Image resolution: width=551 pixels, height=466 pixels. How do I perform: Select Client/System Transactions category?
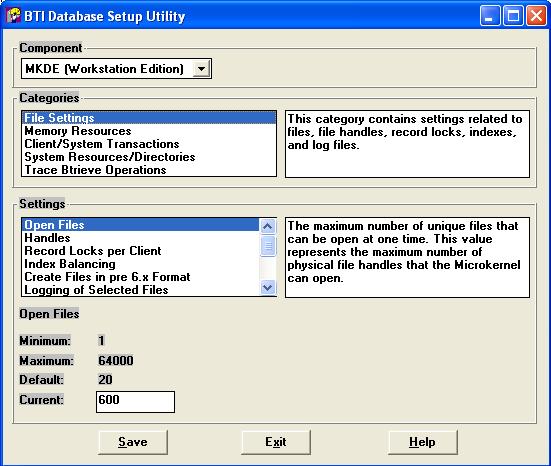tap(149, 144)
